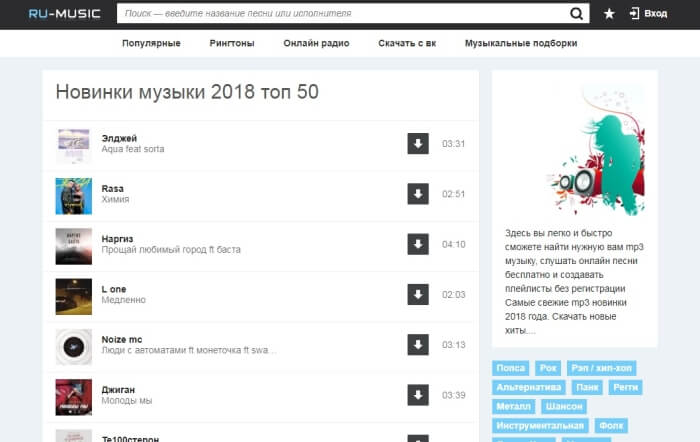Click artist name Наргиз

[x=117, y=239]
